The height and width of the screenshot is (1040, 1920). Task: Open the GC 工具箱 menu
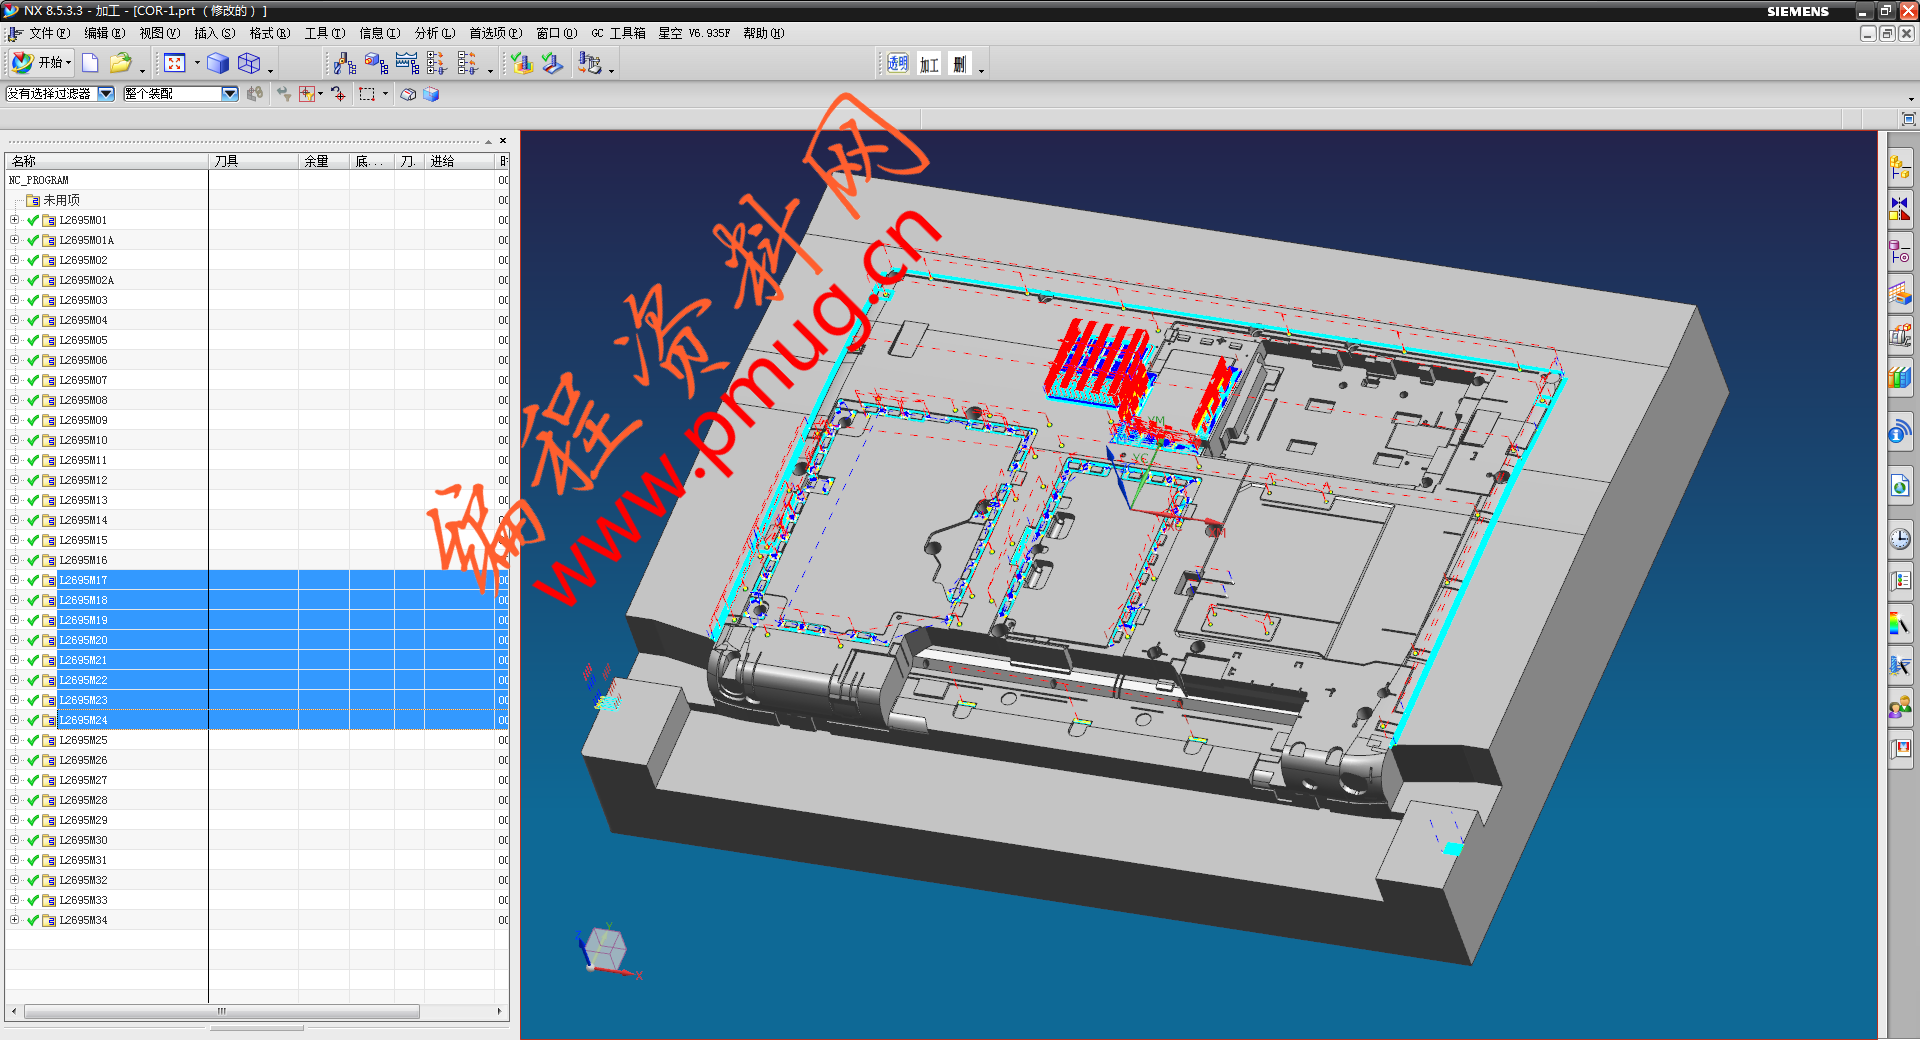pos(618,33)
